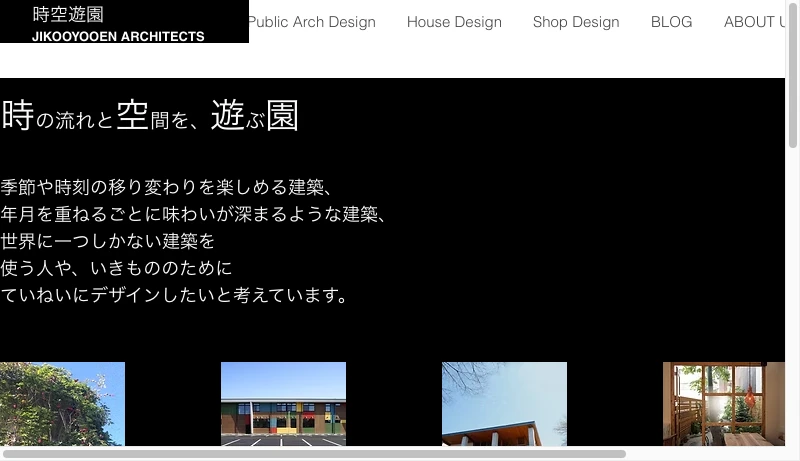Image resolution: width=800 pixels, height=461 pixels.
Task: Click the headline 時の流れと空間を、遊ぶ園
Action: (x=150, y=117)
